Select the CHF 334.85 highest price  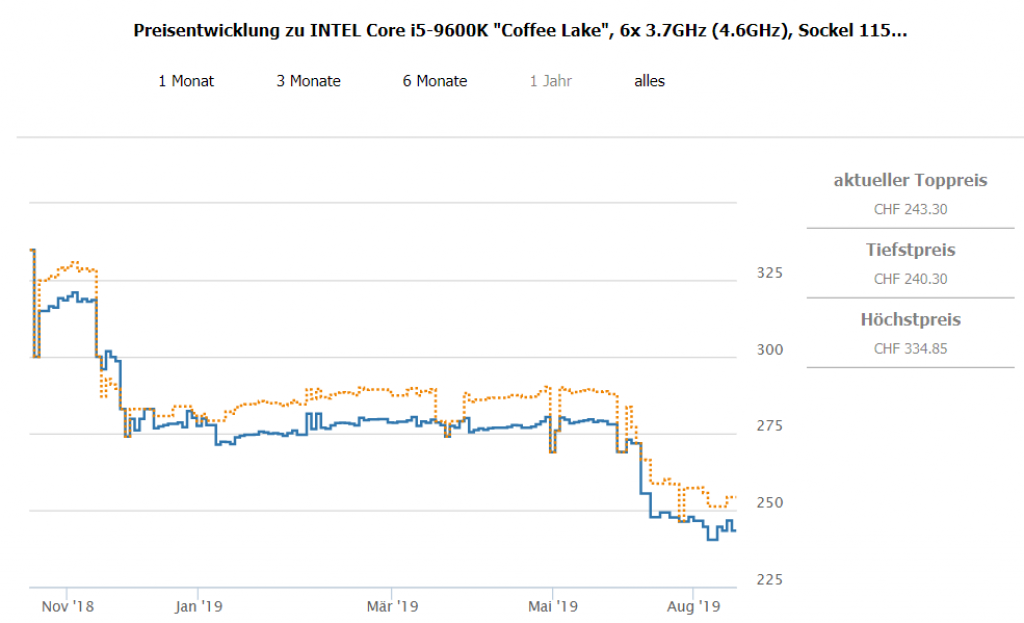(x=910, y=349)
